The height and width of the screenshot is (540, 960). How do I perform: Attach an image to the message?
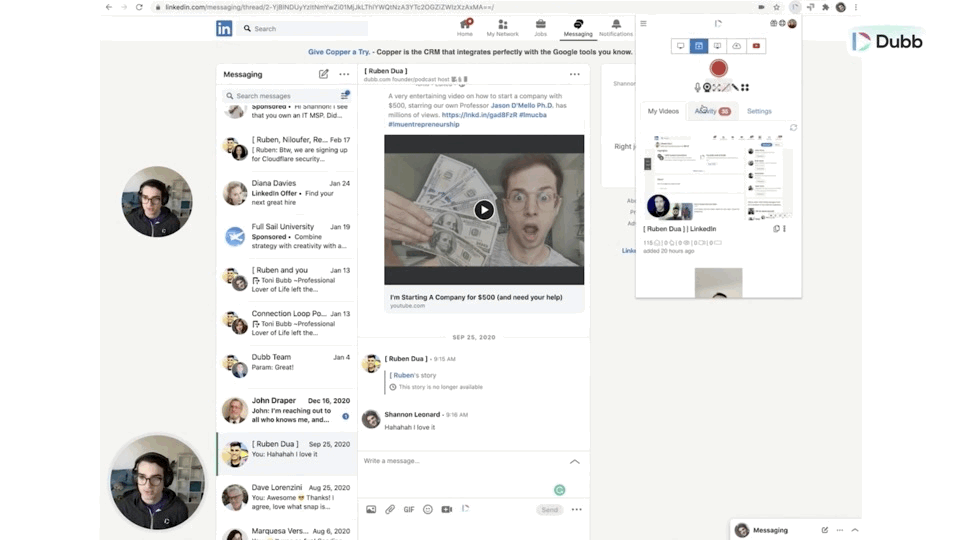coord(371,509)
